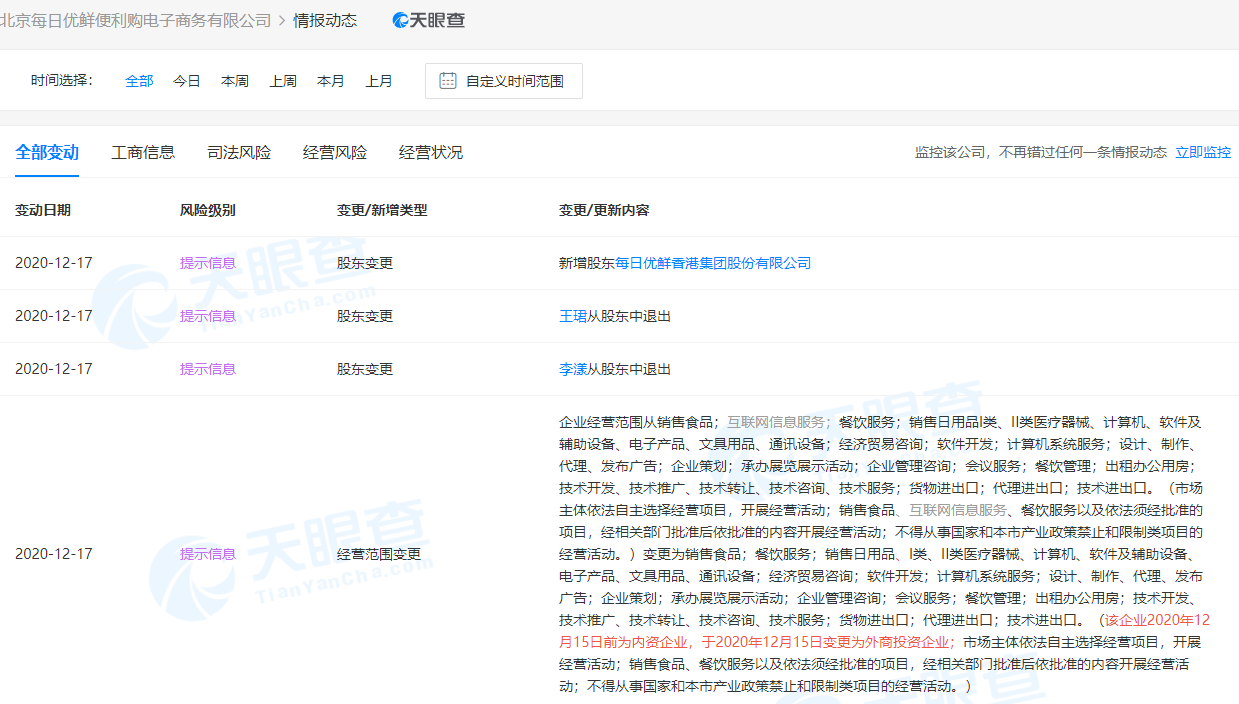Click 立即监控 link
The width and height of the screenshot is (1239, 704).
pyautogui.click(x=1203, y=153)
